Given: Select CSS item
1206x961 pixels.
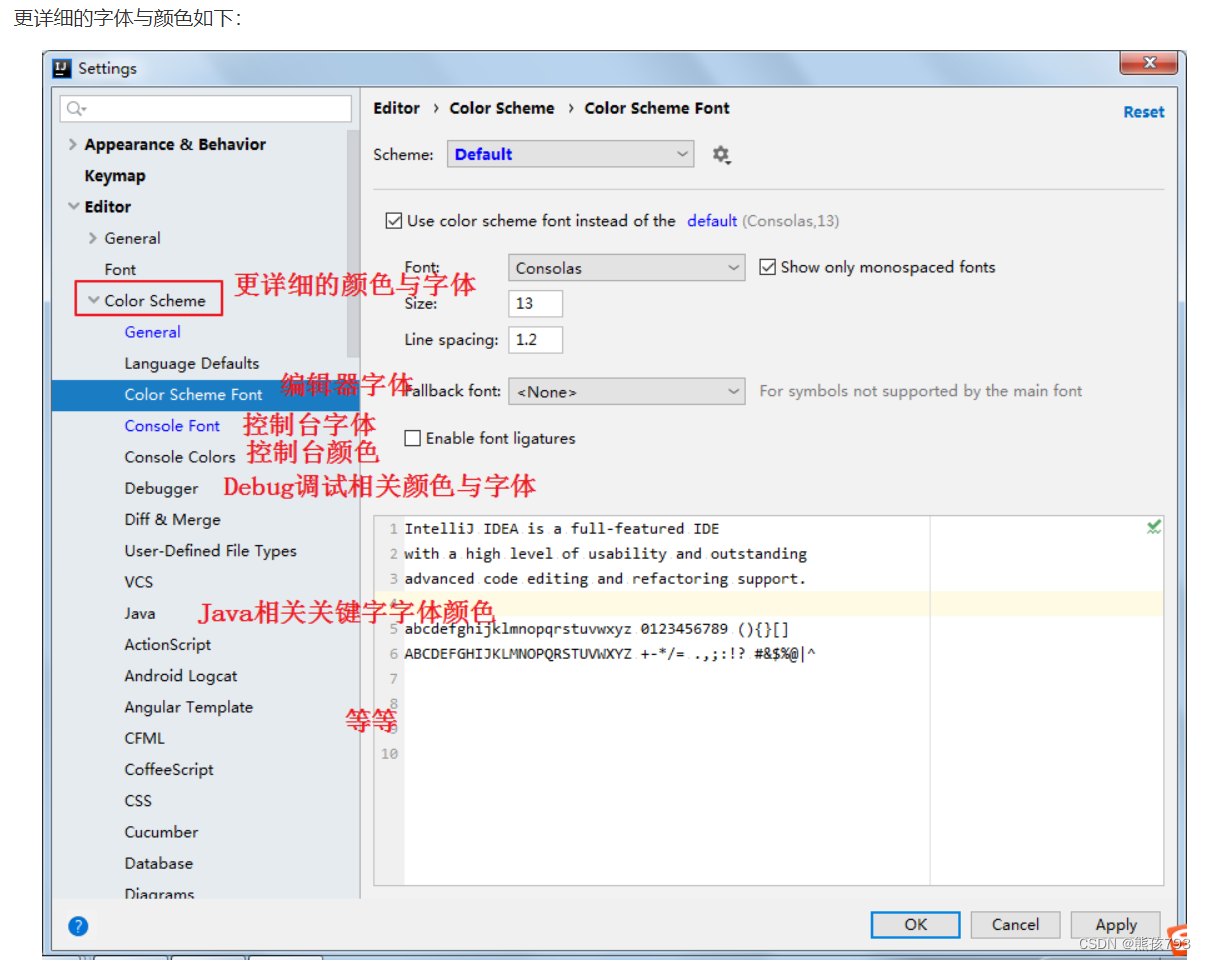Looking at the screenshot, I should [138, 800].
